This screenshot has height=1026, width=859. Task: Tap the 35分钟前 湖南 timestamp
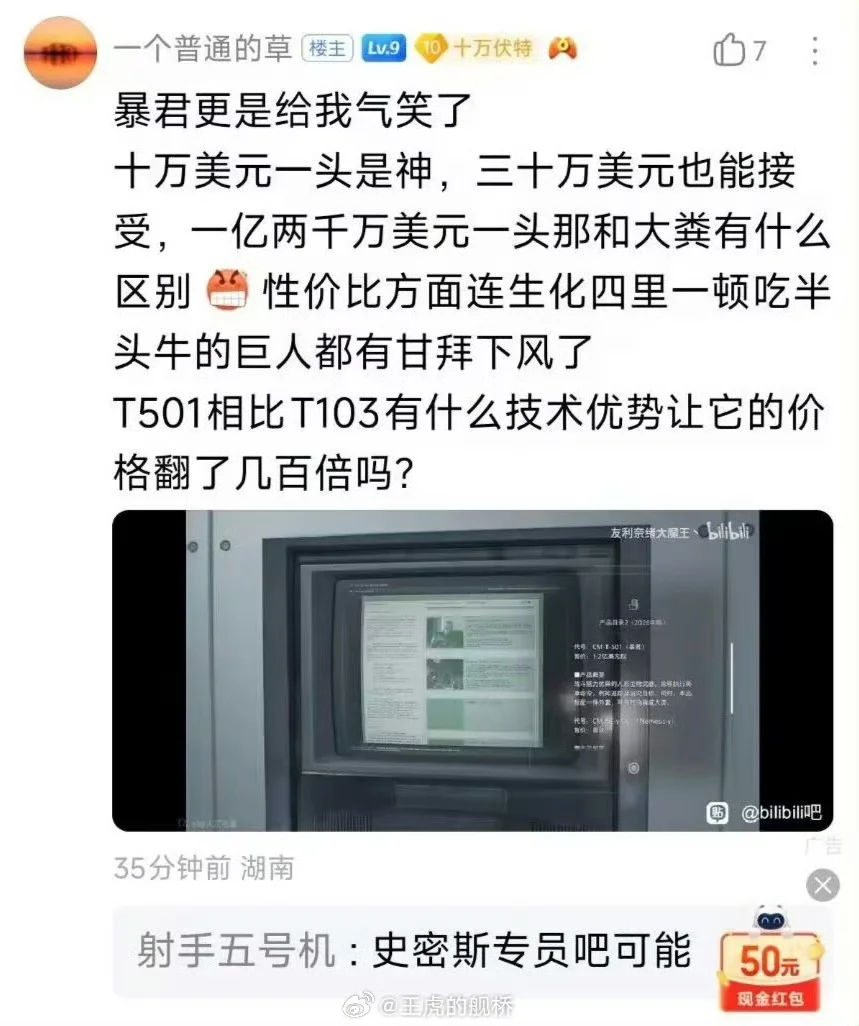point(203,868)
